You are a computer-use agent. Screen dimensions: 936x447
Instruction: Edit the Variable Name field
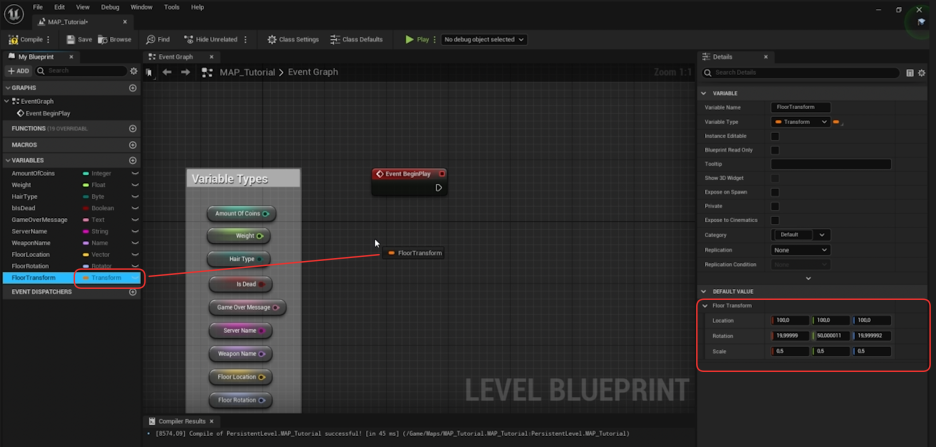pyautogui.click(x=800, y=107)
